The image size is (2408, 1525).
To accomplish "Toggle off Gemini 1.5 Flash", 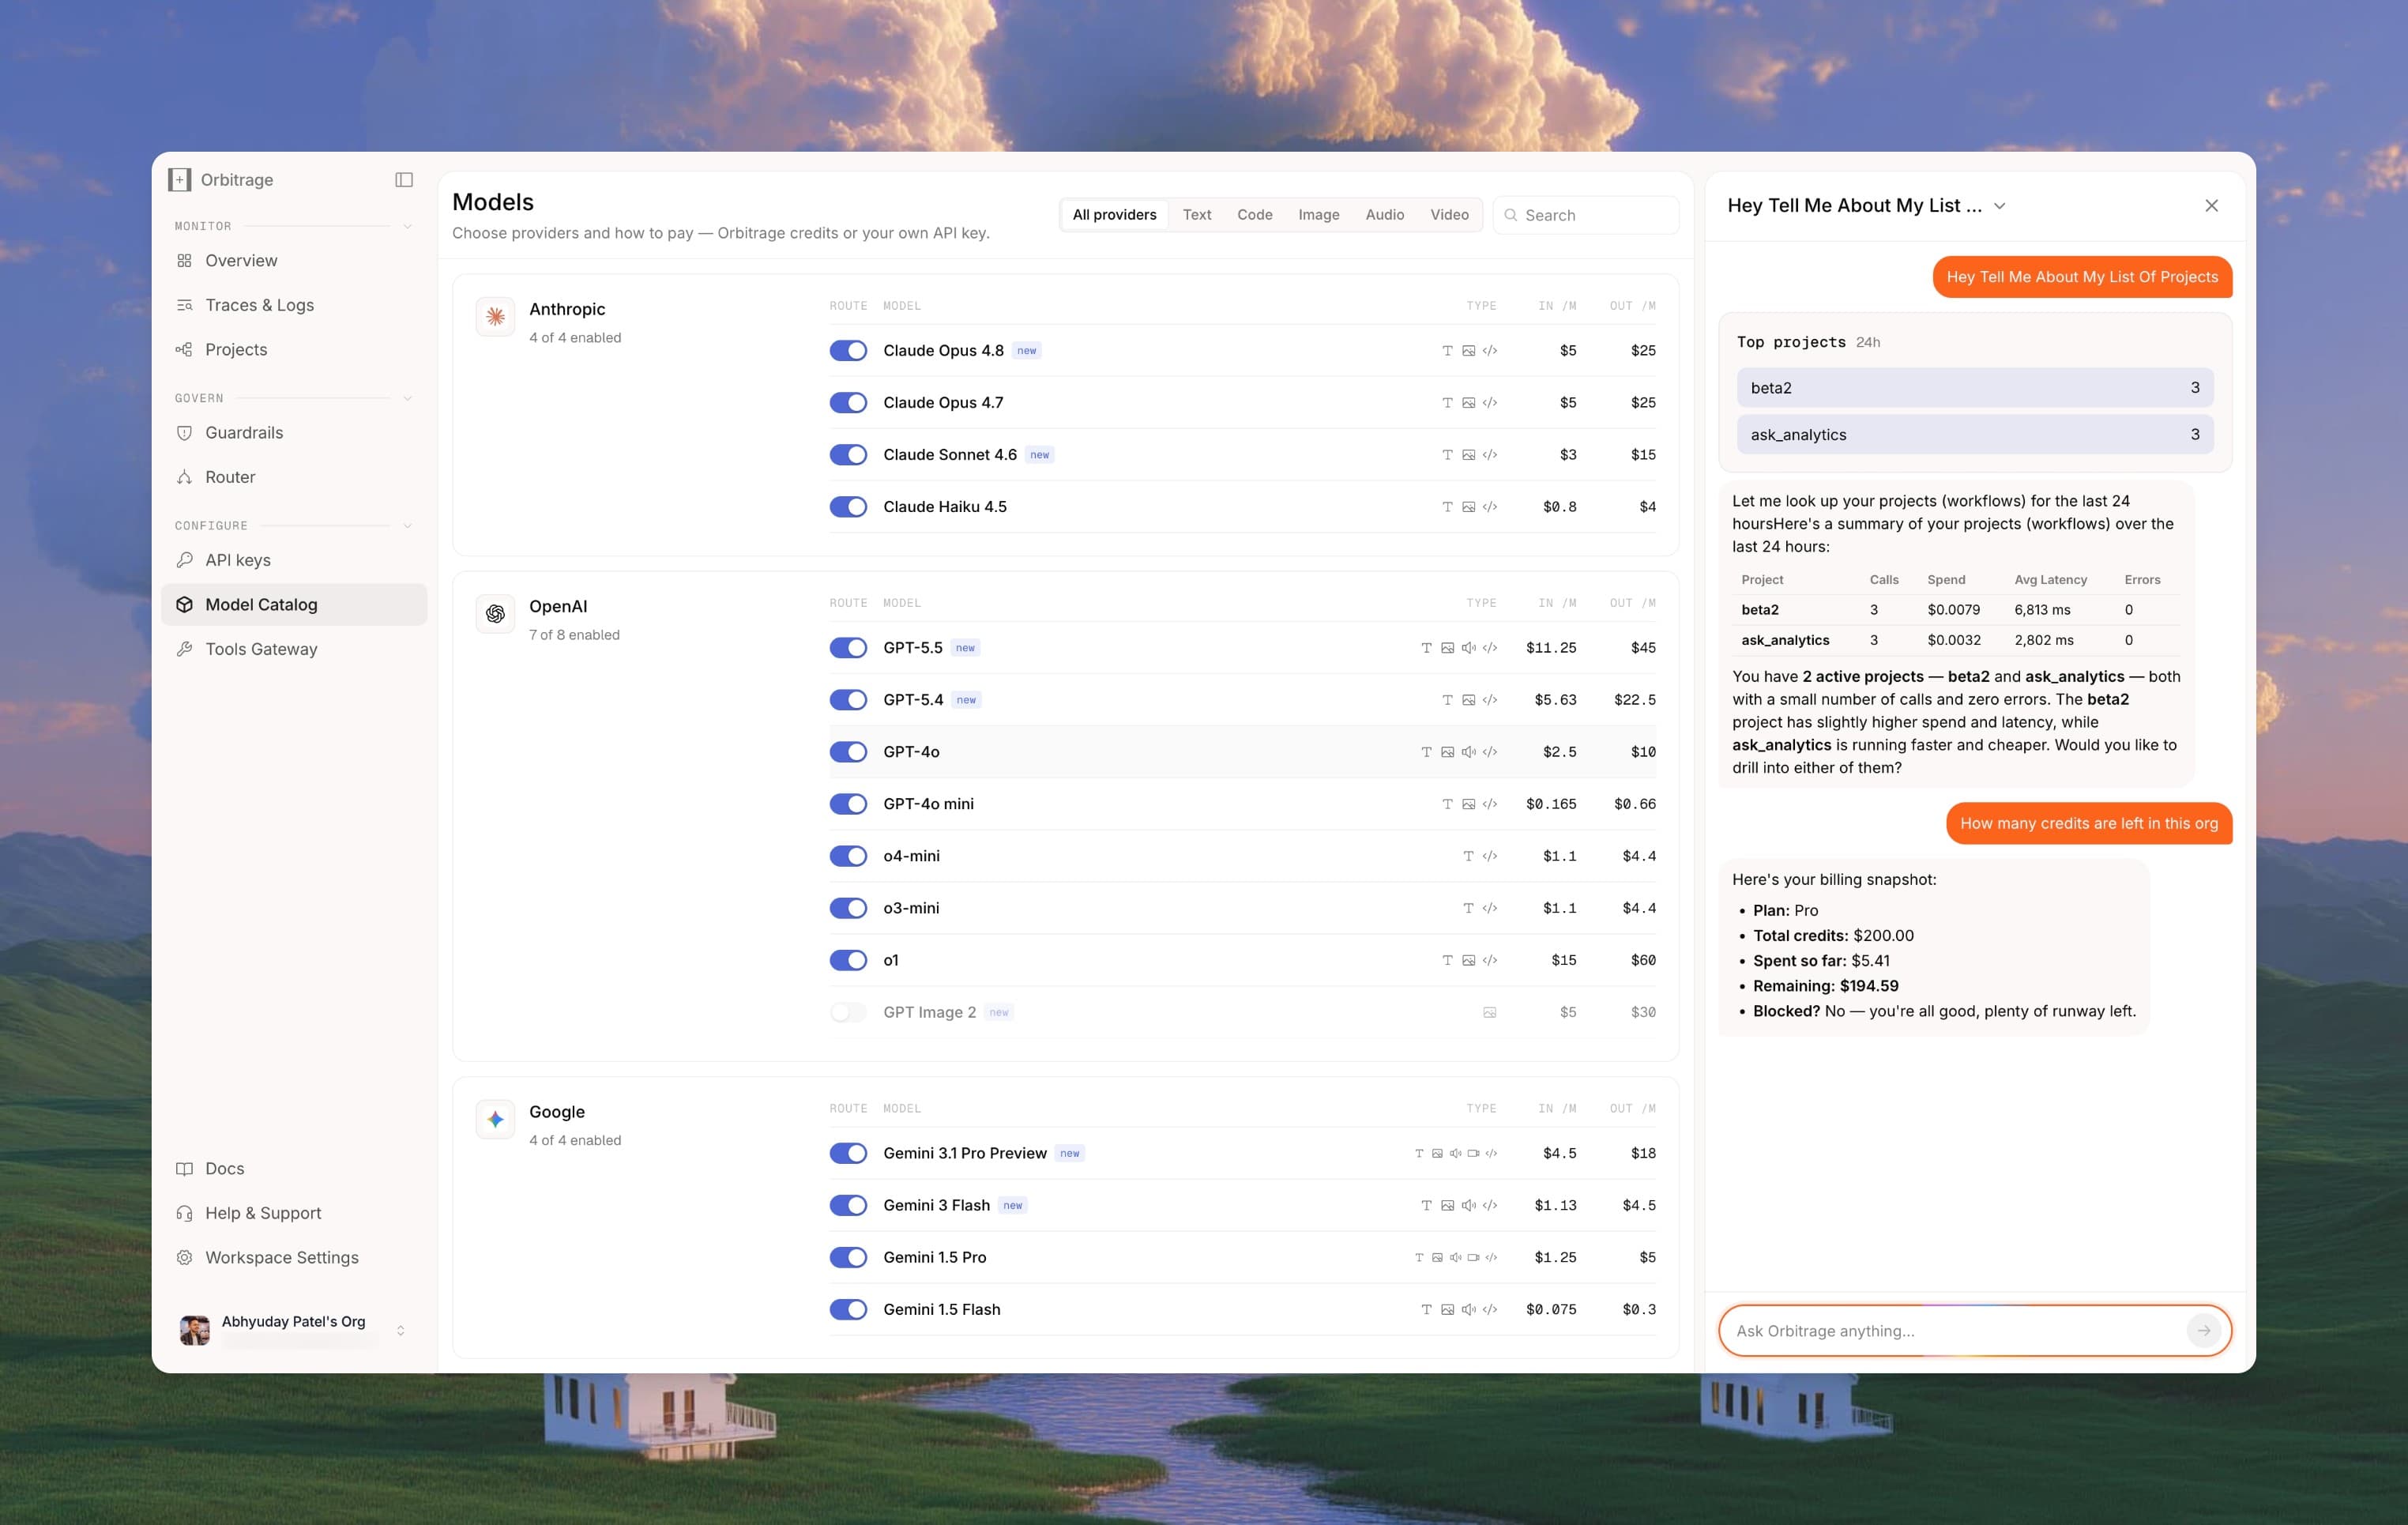I will [848, 1310].
